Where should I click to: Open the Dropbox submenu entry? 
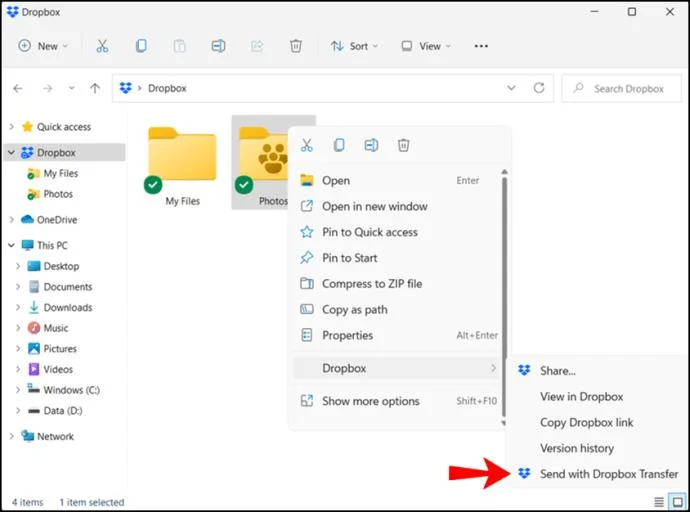[x=396, y=368]
